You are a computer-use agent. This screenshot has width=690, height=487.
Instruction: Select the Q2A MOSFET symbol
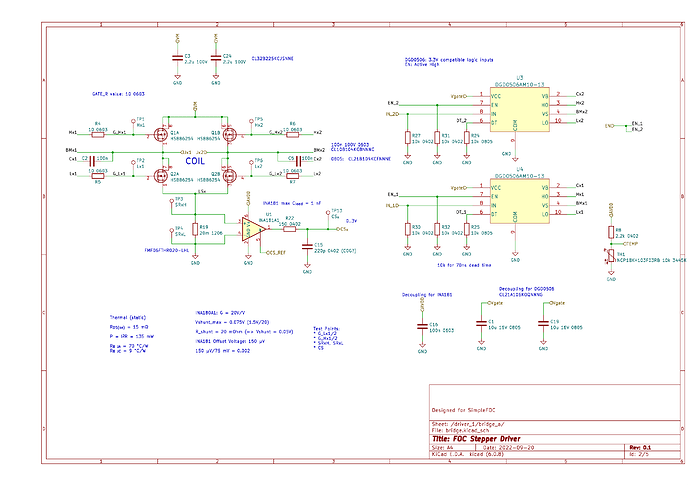161,176
